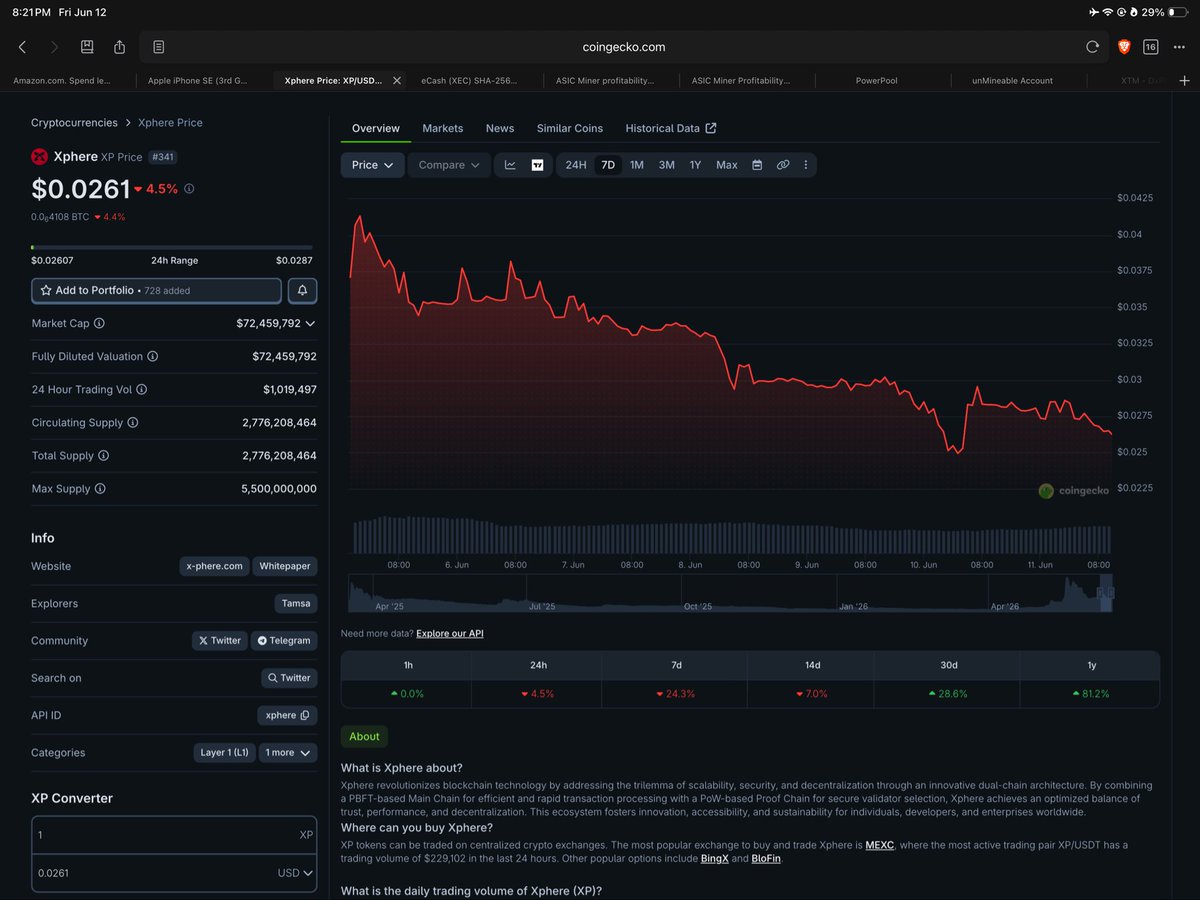The image size is (1200, 900).
Task: Open the Telegram community link
Action: point(284,640)
